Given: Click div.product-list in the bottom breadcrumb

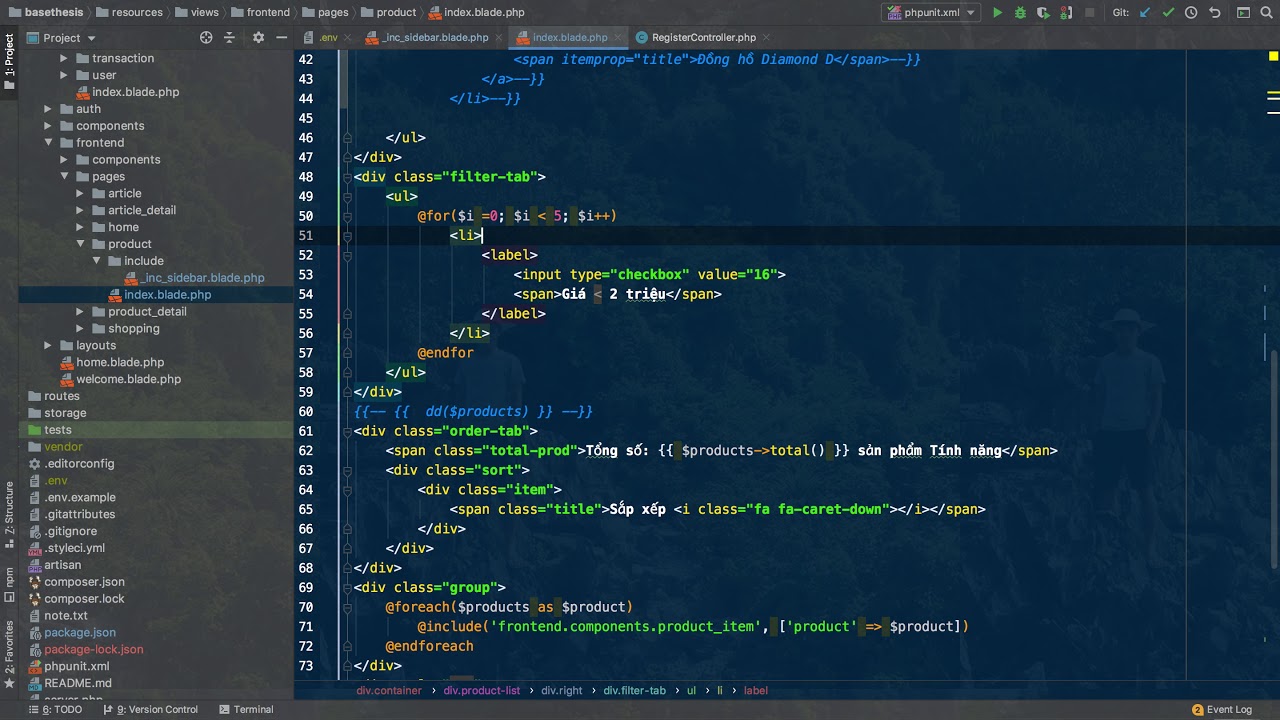Looking at the screenshot, I should point(482,691).
